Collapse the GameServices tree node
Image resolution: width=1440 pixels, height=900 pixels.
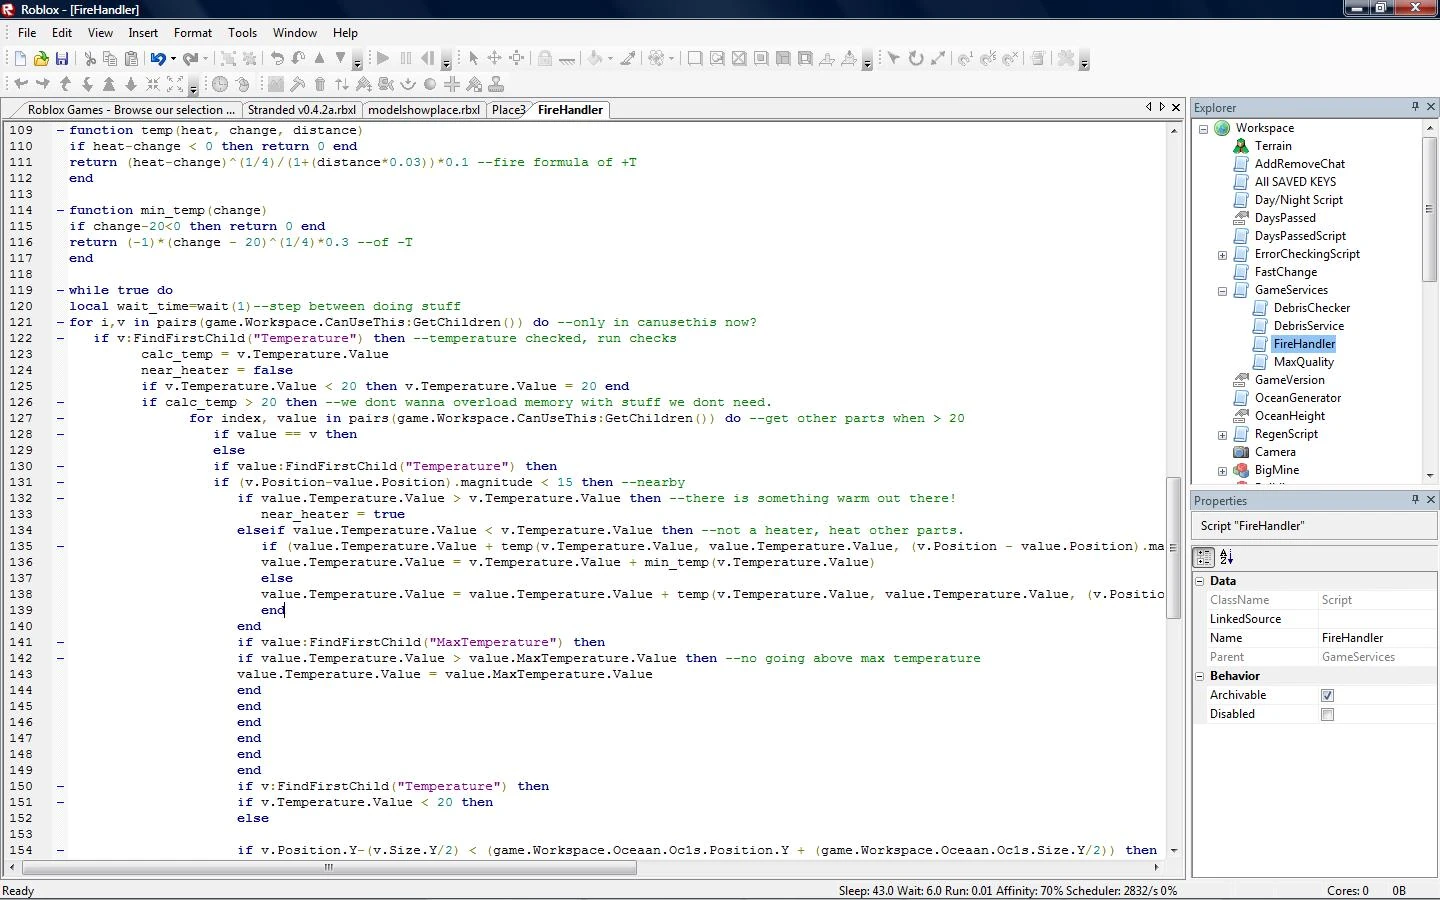pyautogui.click(x=1222, y=291)
